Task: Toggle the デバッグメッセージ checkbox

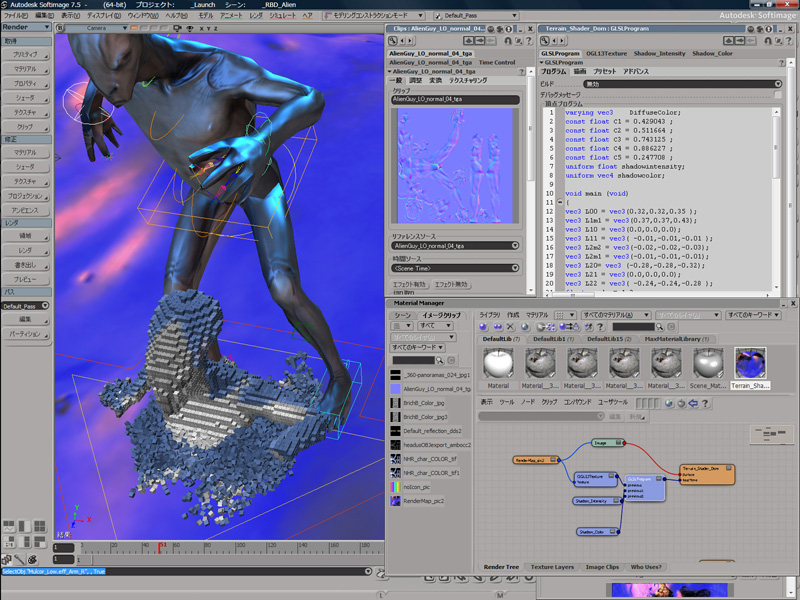Action: pos(778,95)
